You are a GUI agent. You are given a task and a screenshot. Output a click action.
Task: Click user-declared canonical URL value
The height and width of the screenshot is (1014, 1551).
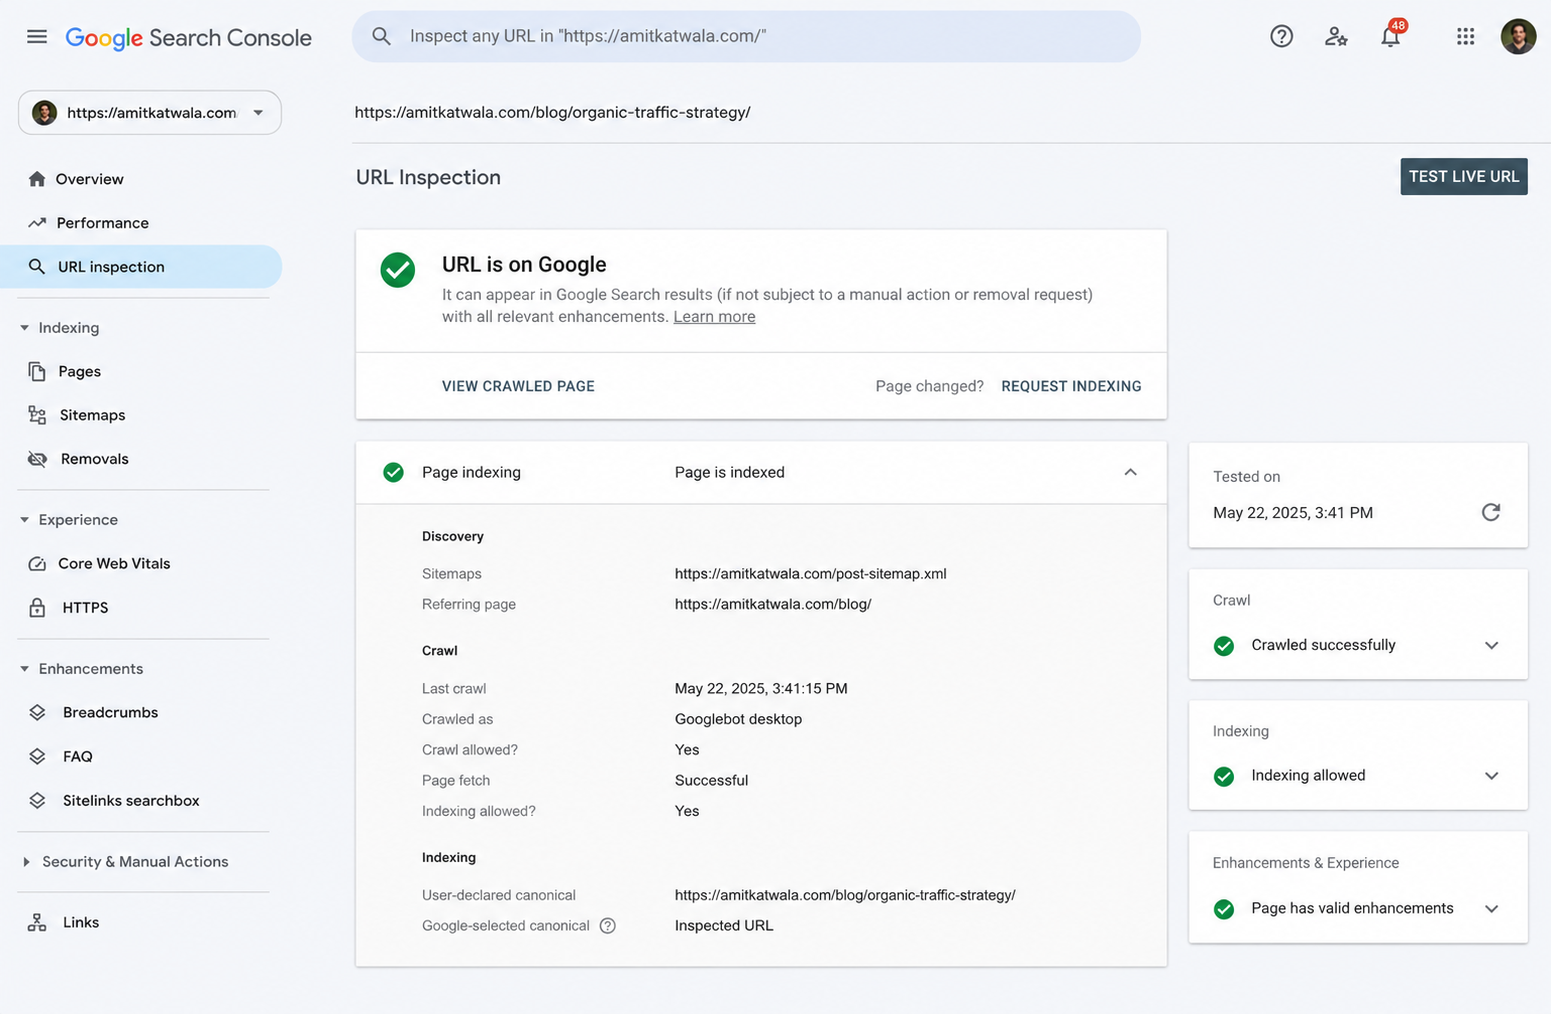pyautogui.click(x=845, y=895)
